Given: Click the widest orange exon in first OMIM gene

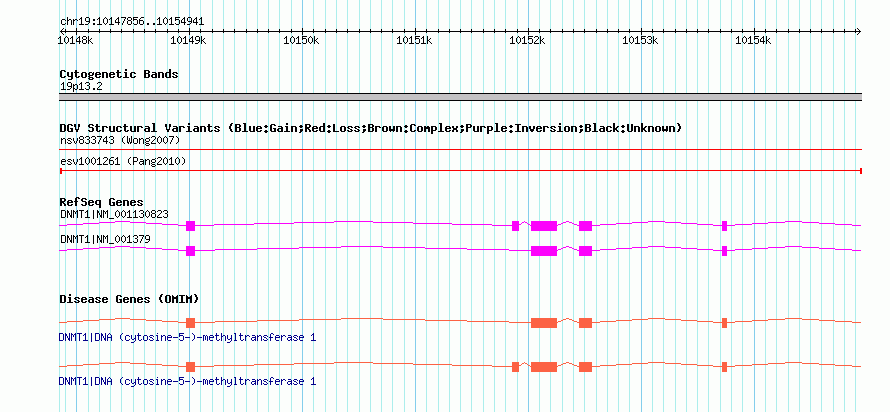Looking at the screenshot, I should point(544,323).
